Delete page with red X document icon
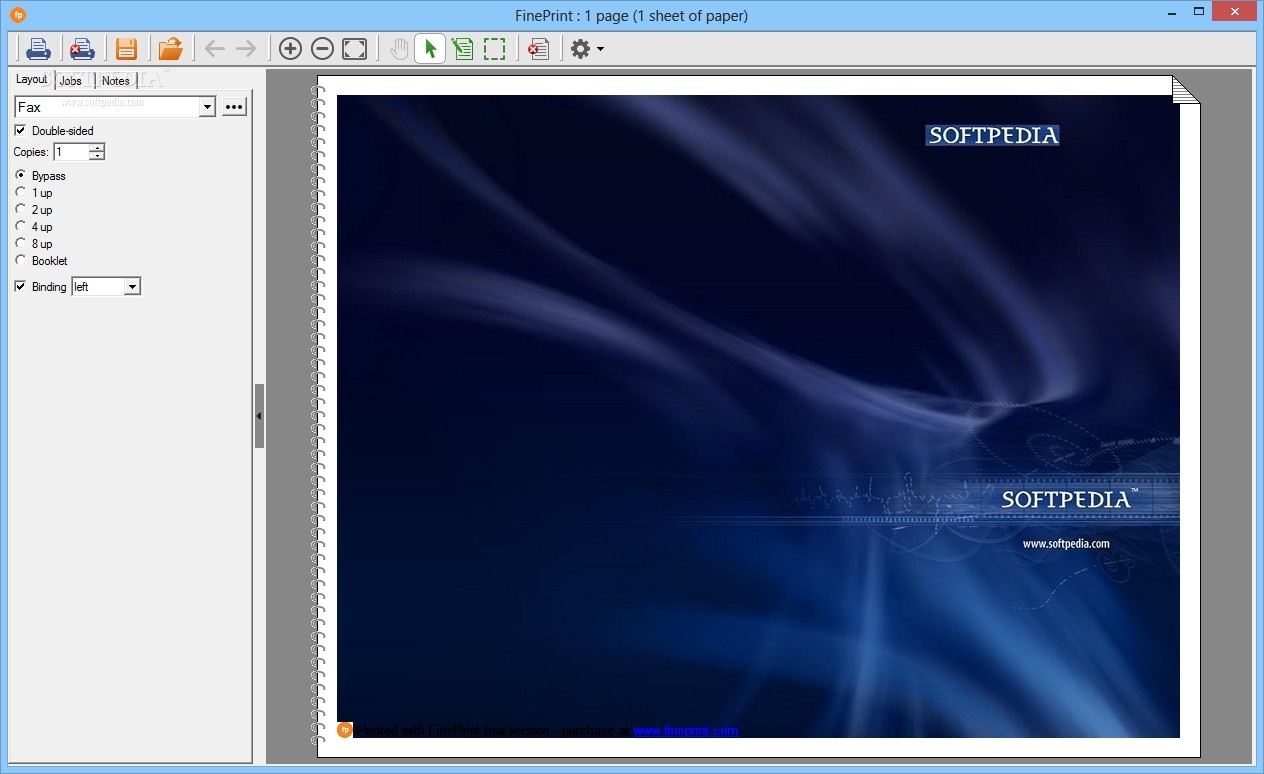Viewport: 1264px width, 774px height. click(539, 48)
